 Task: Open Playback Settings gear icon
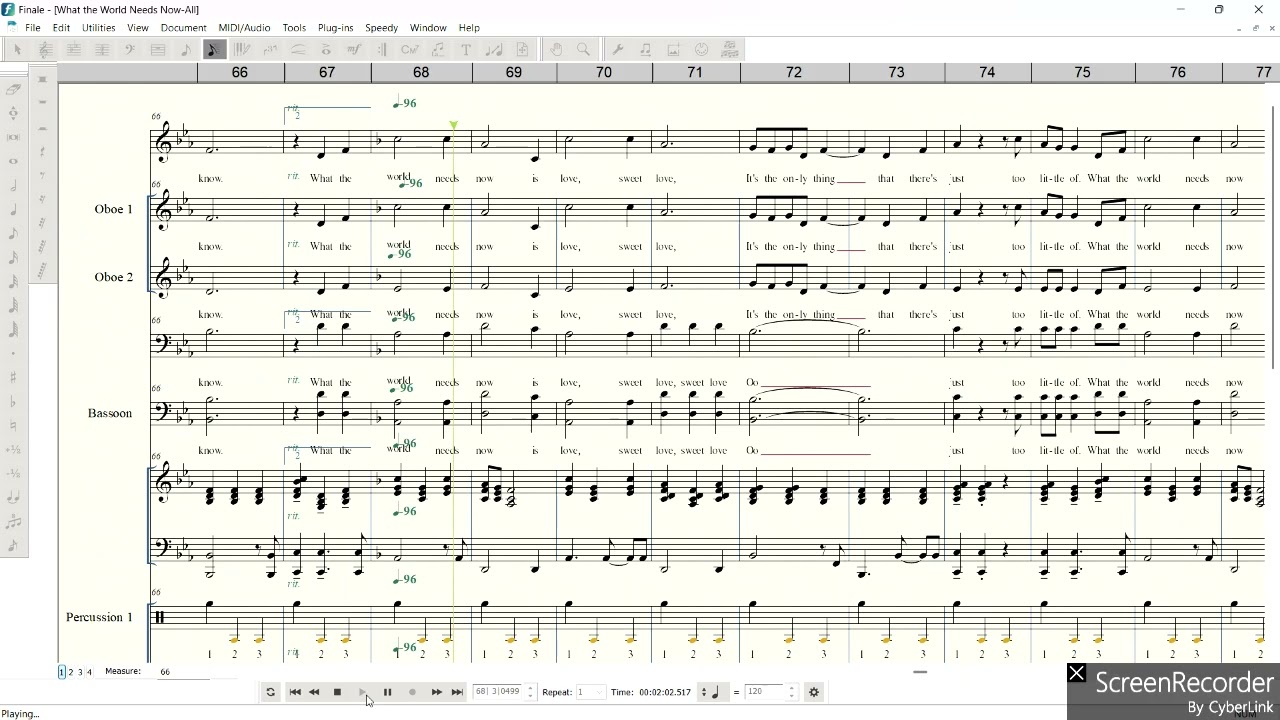(x=814, y=692)
